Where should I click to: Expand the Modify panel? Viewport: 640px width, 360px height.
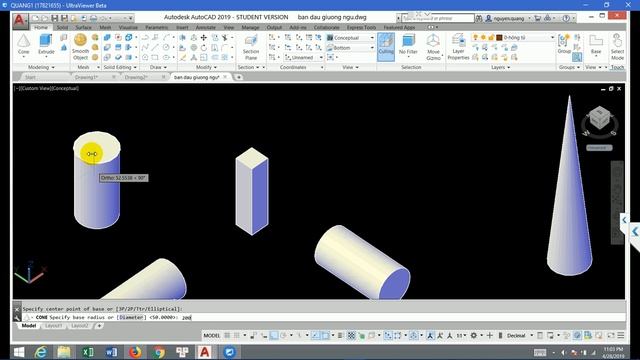coord(206,67)
